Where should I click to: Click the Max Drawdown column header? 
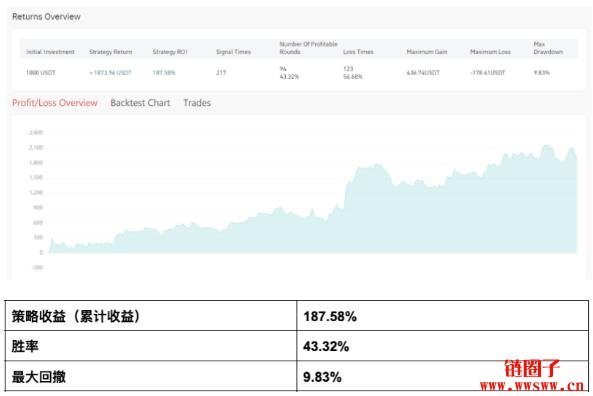(548, 48)
